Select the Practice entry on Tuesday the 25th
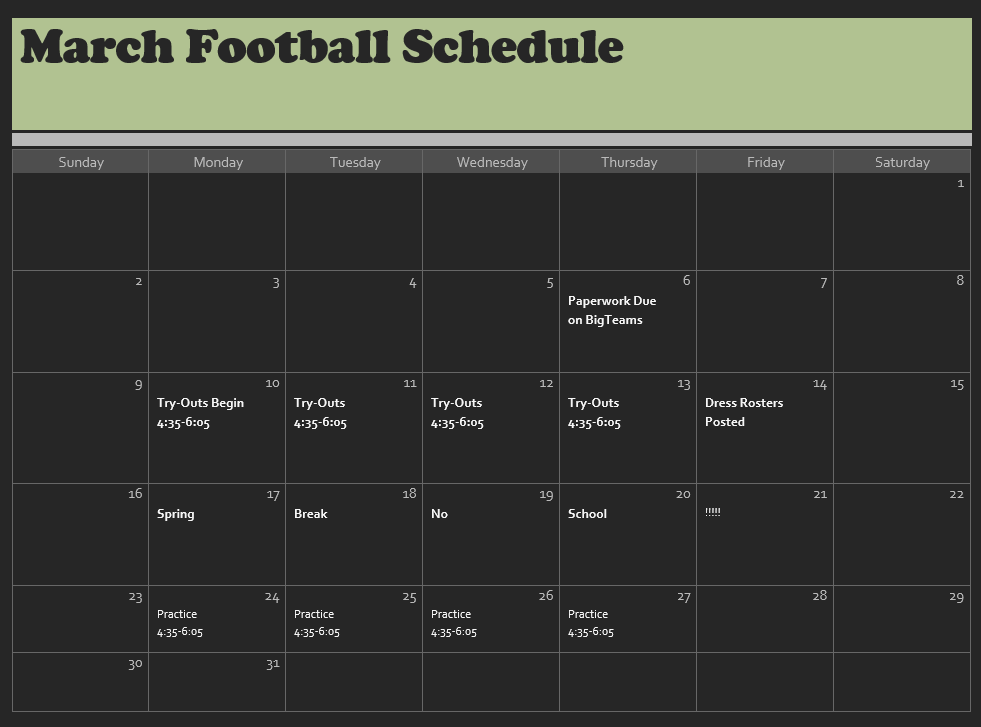 (x=317, y=623)
